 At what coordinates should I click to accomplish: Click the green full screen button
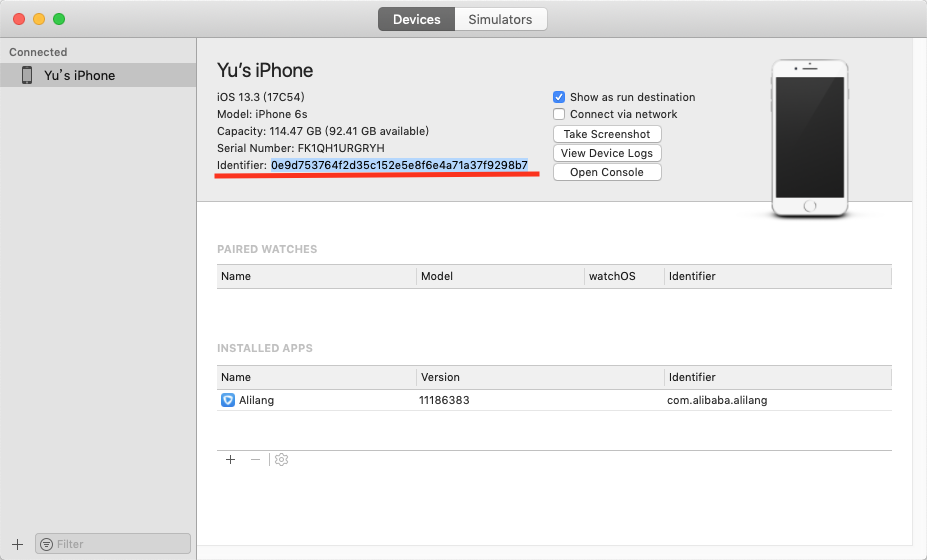pos(59,19)
